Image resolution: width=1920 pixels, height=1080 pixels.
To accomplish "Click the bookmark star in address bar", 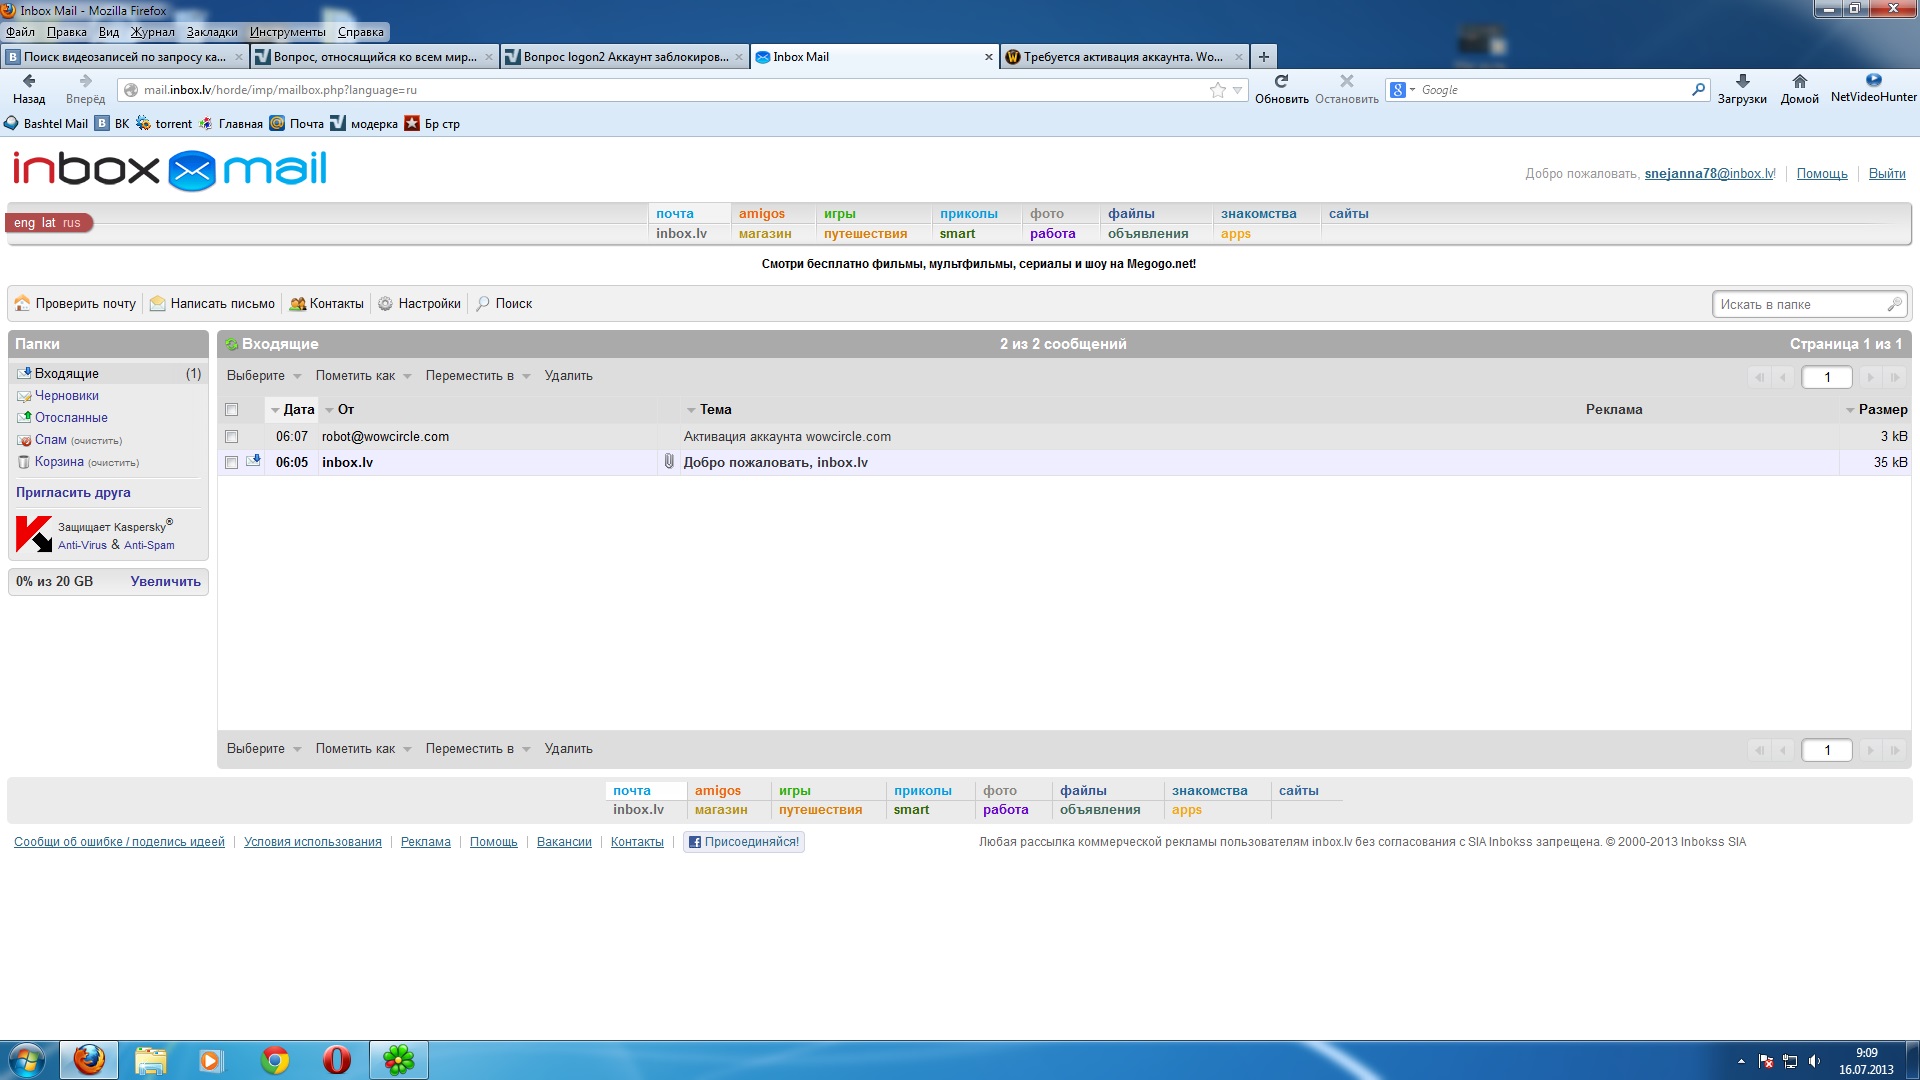I will coord(1217,90).
